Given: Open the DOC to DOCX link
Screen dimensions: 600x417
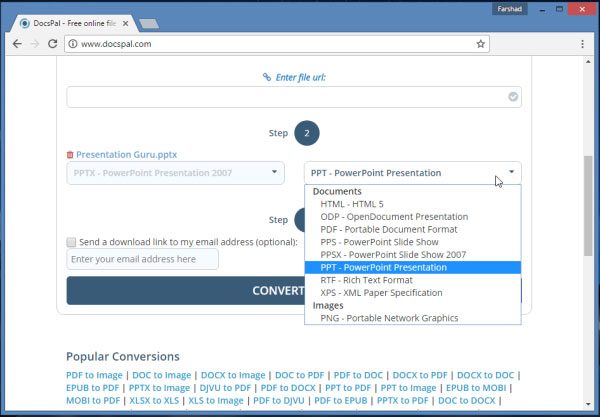Looking at the screenshot, I should (x=466, y=401).
